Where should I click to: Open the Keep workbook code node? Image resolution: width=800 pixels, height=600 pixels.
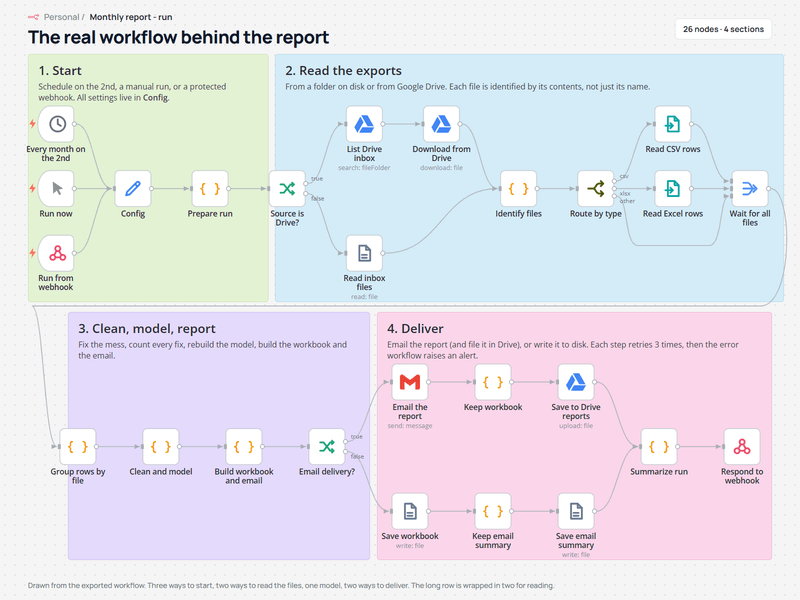pos(493,382)
